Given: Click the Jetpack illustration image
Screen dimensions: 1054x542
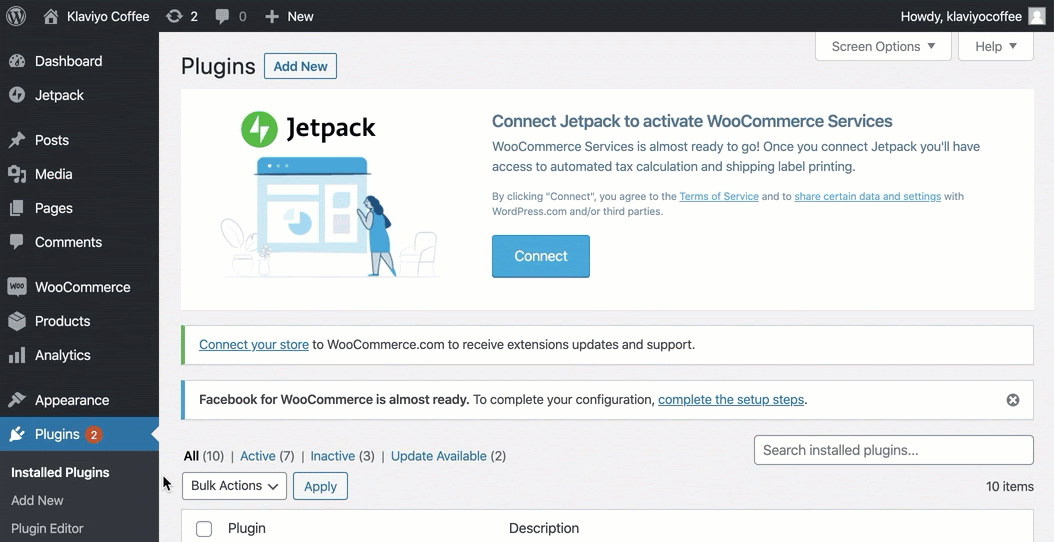Looking at the screenshot, I should (x=329, y=215).
